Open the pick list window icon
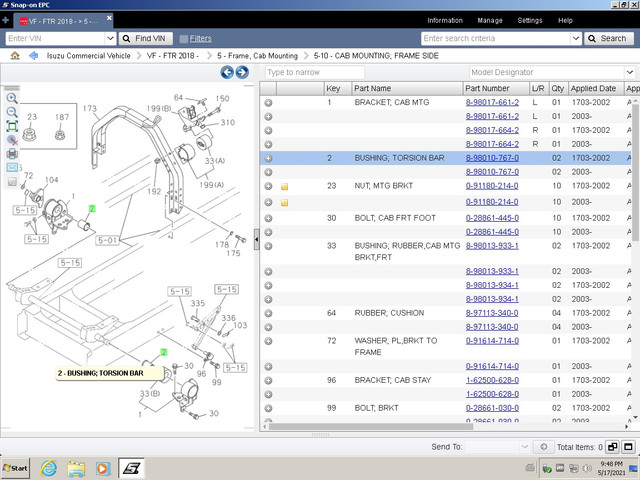The width and height of the screenshot is (640, 480). [612, 447]
